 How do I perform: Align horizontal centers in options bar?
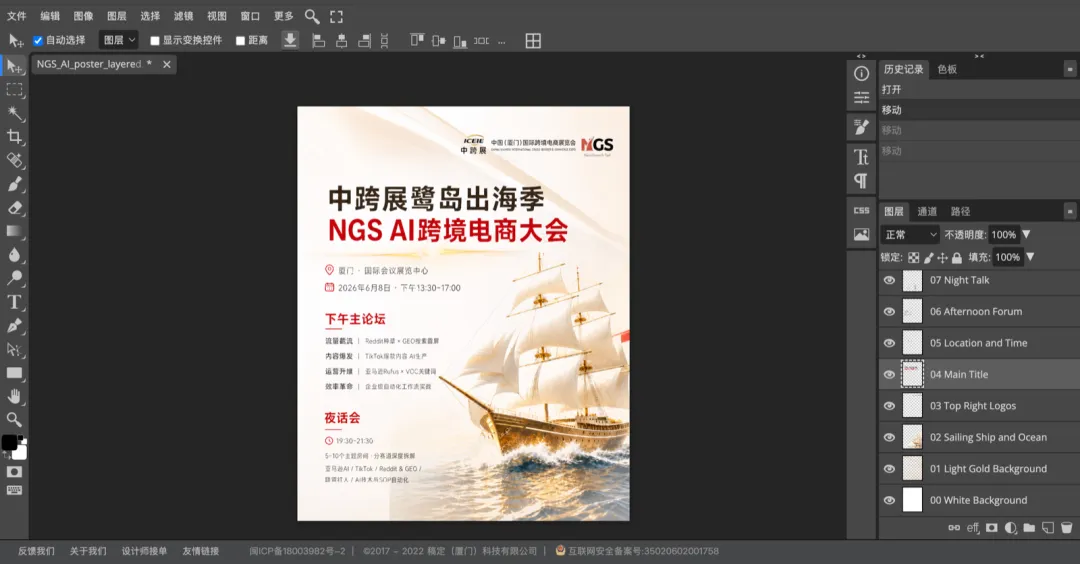(x=341, y=41)
